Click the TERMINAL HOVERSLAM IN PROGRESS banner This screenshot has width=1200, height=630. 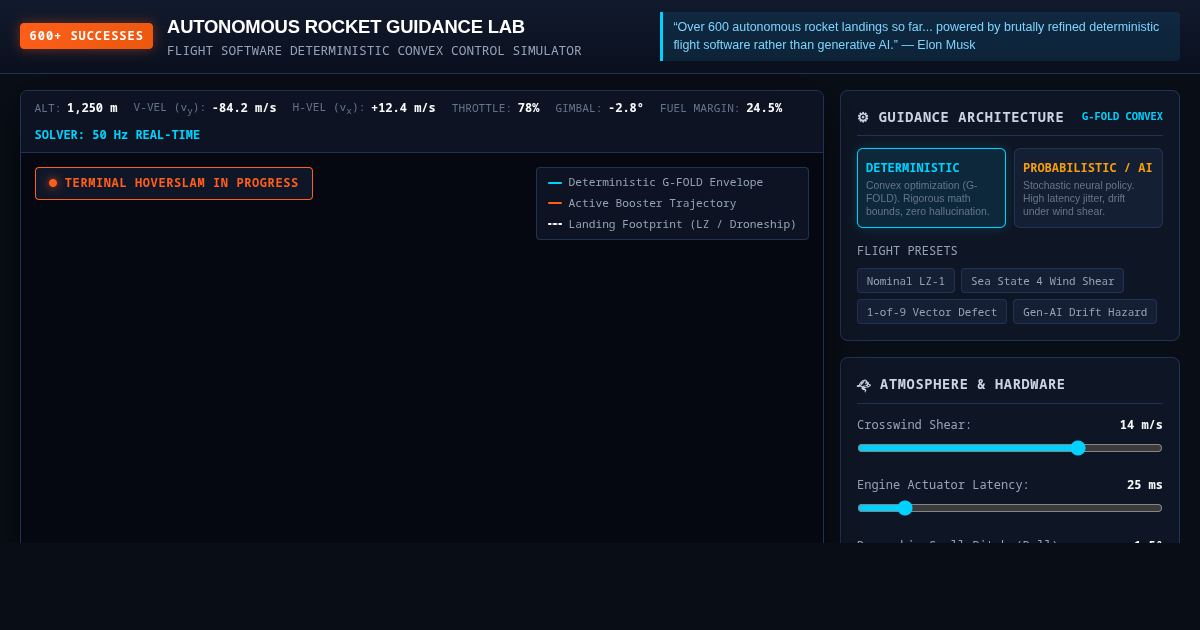(x=174, y=183)
